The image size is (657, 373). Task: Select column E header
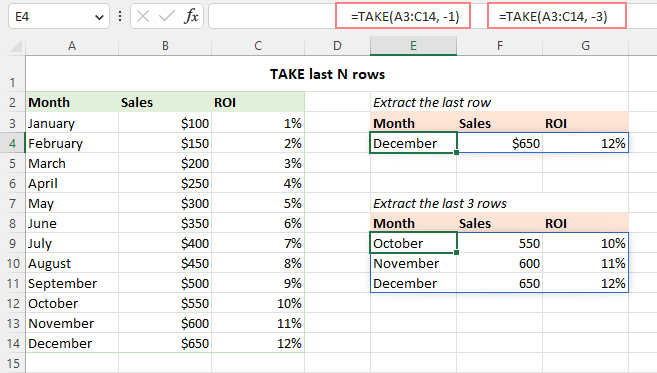coord(414,46)
